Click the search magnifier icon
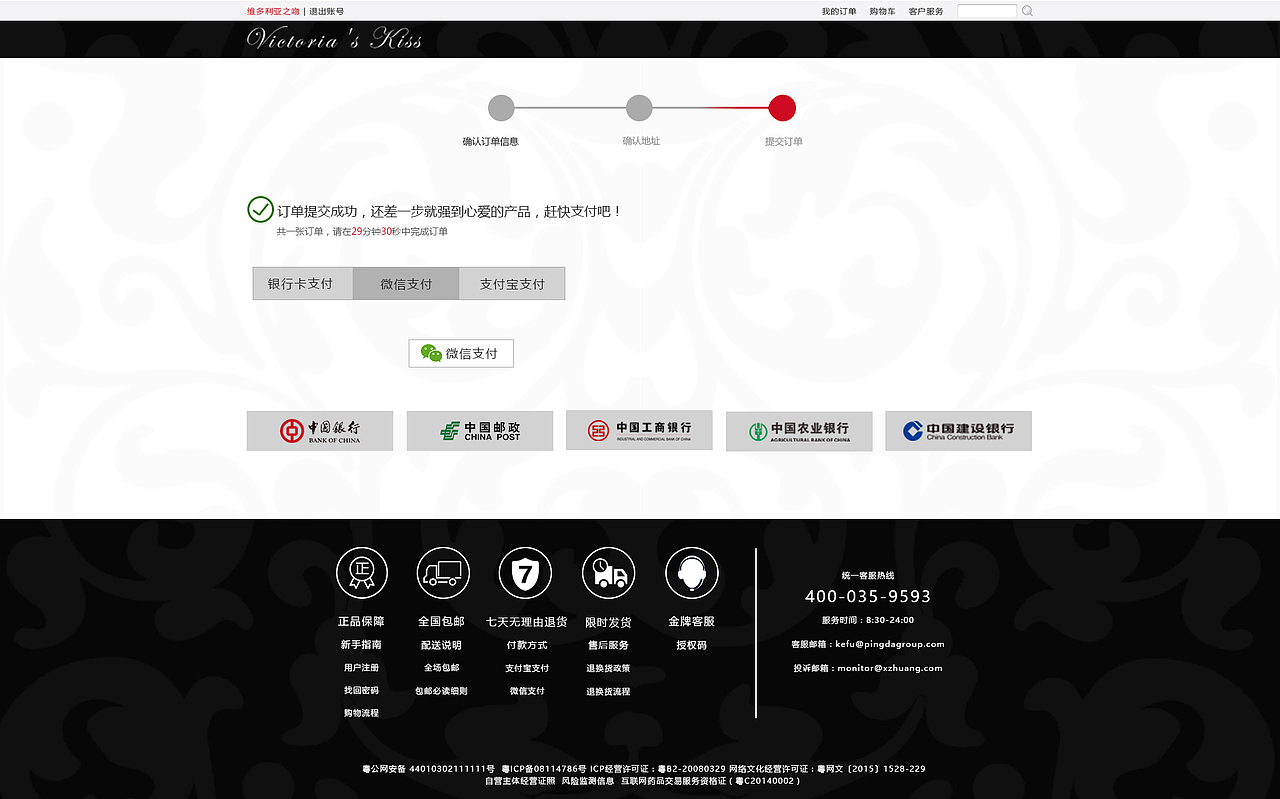The height and width of the screenshot is (799, 1280). tap(1027, 11)
